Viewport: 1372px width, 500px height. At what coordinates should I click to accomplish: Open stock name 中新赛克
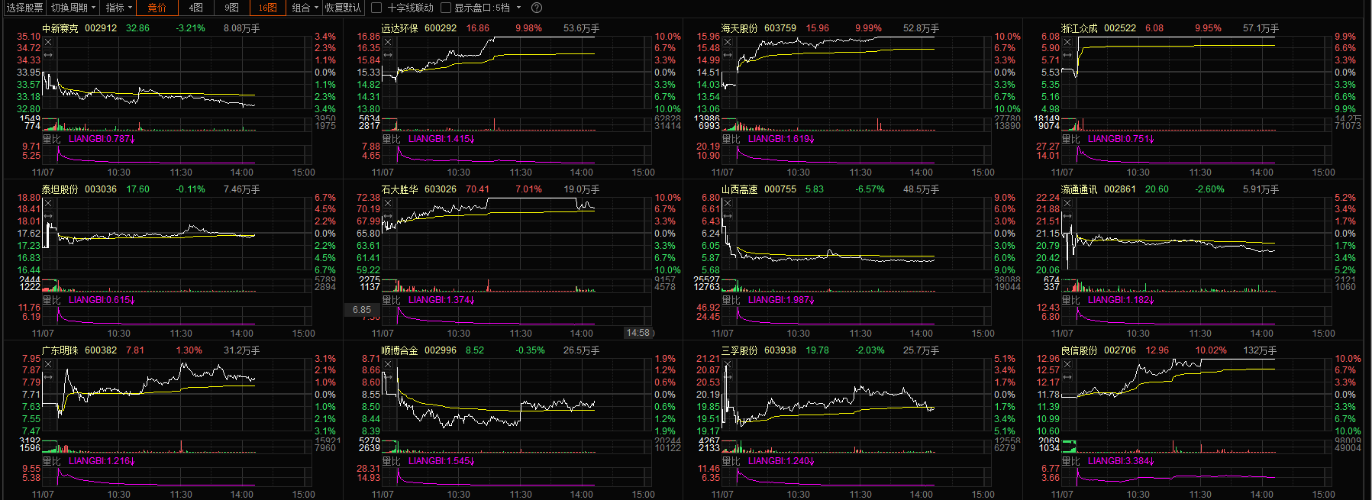click(59, 28)
